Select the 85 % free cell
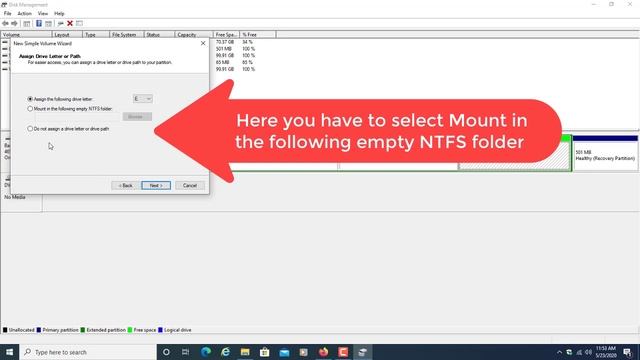 coord(247,62)
